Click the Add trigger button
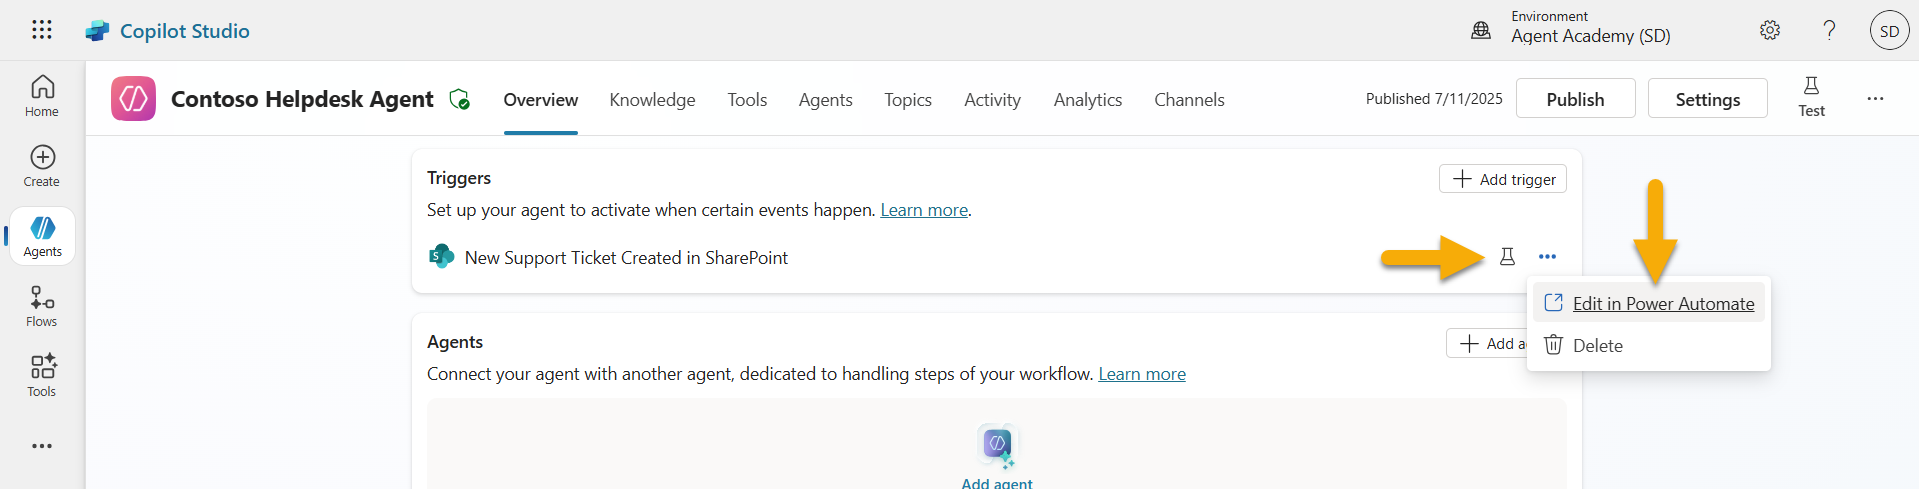This screenshot has height=489, width=1919. point(1503,179)
